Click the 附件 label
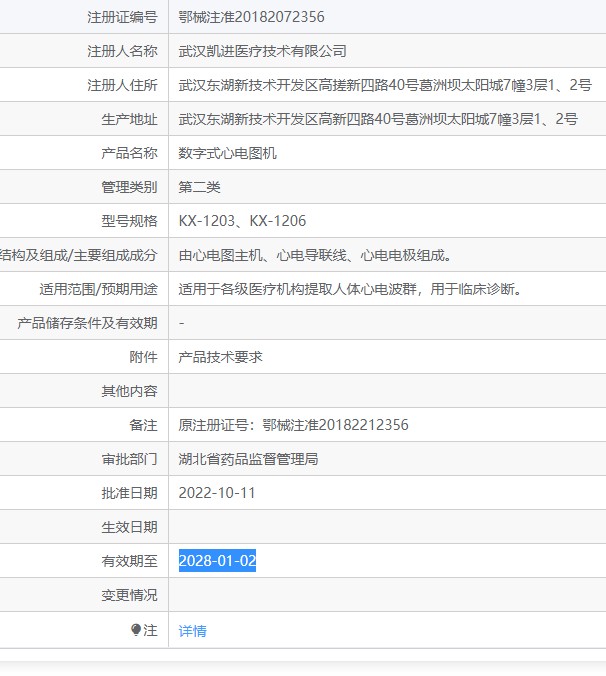 (144, 357)
